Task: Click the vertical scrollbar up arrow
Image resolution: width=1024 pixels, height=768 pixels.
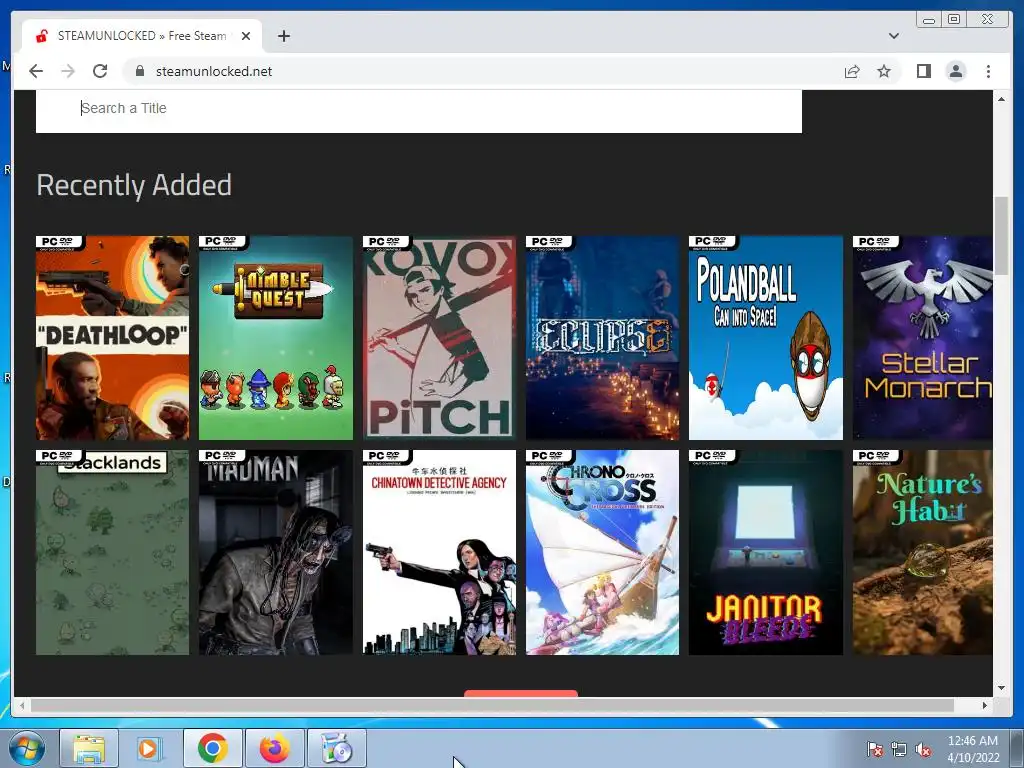Action: click(x=1001, y=99)
